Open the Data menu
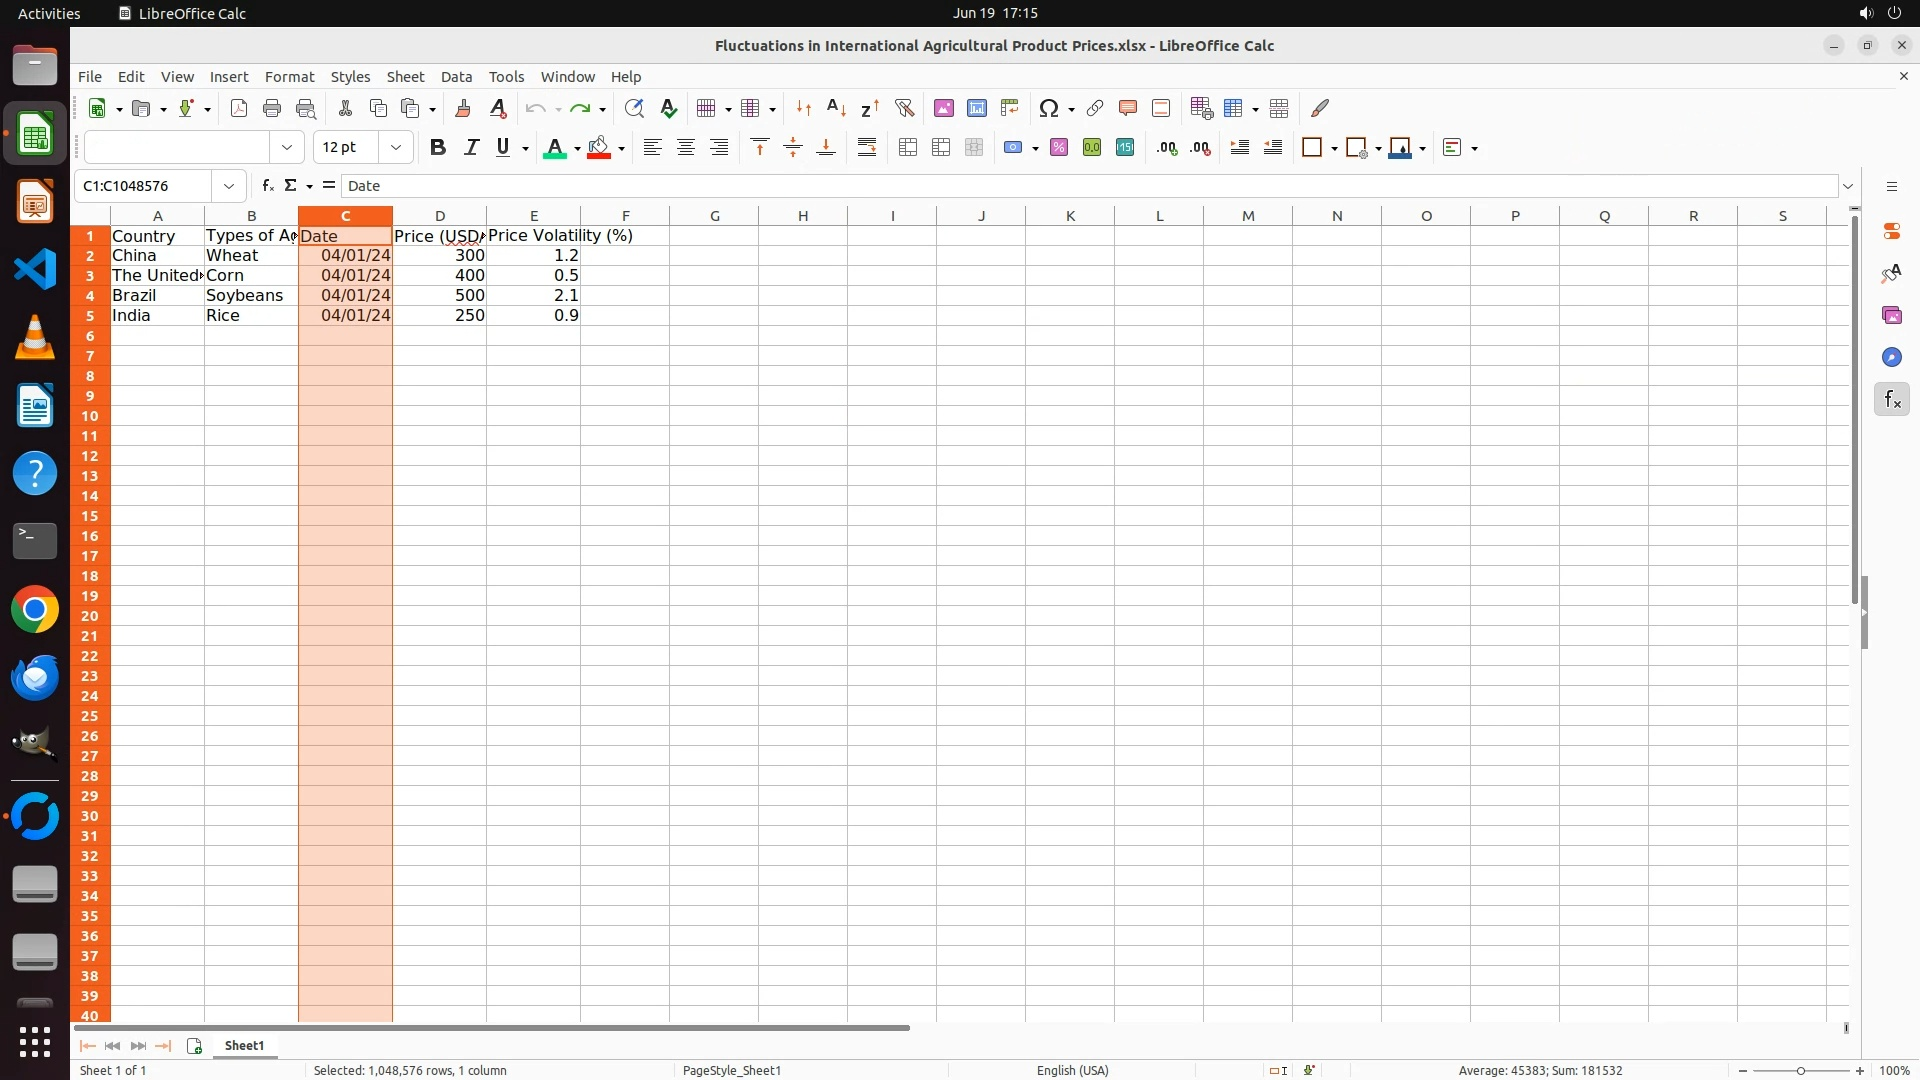 tap(456, 77)
